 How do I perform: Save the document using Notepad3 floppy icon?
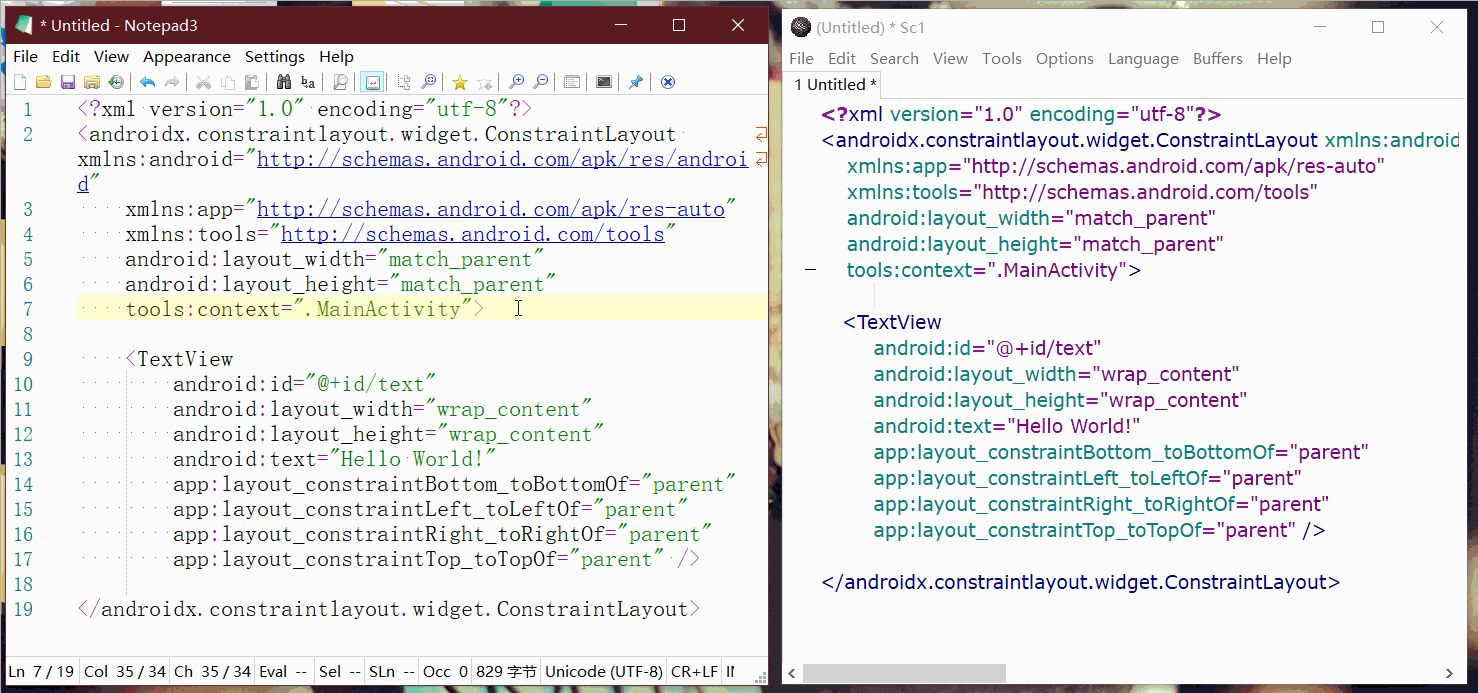point(68,82)
